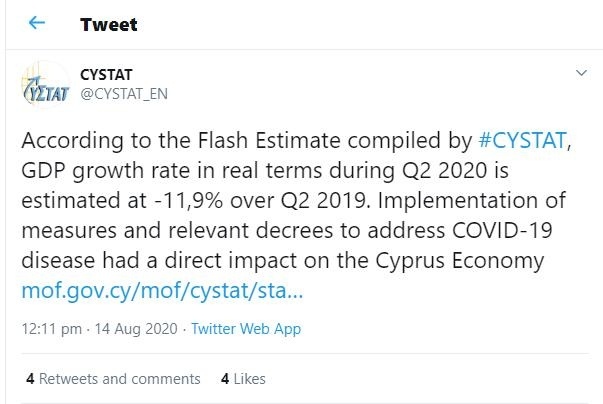
Task: Open the #CYSTAT hashtag link
Action: [x=522, y=140]
